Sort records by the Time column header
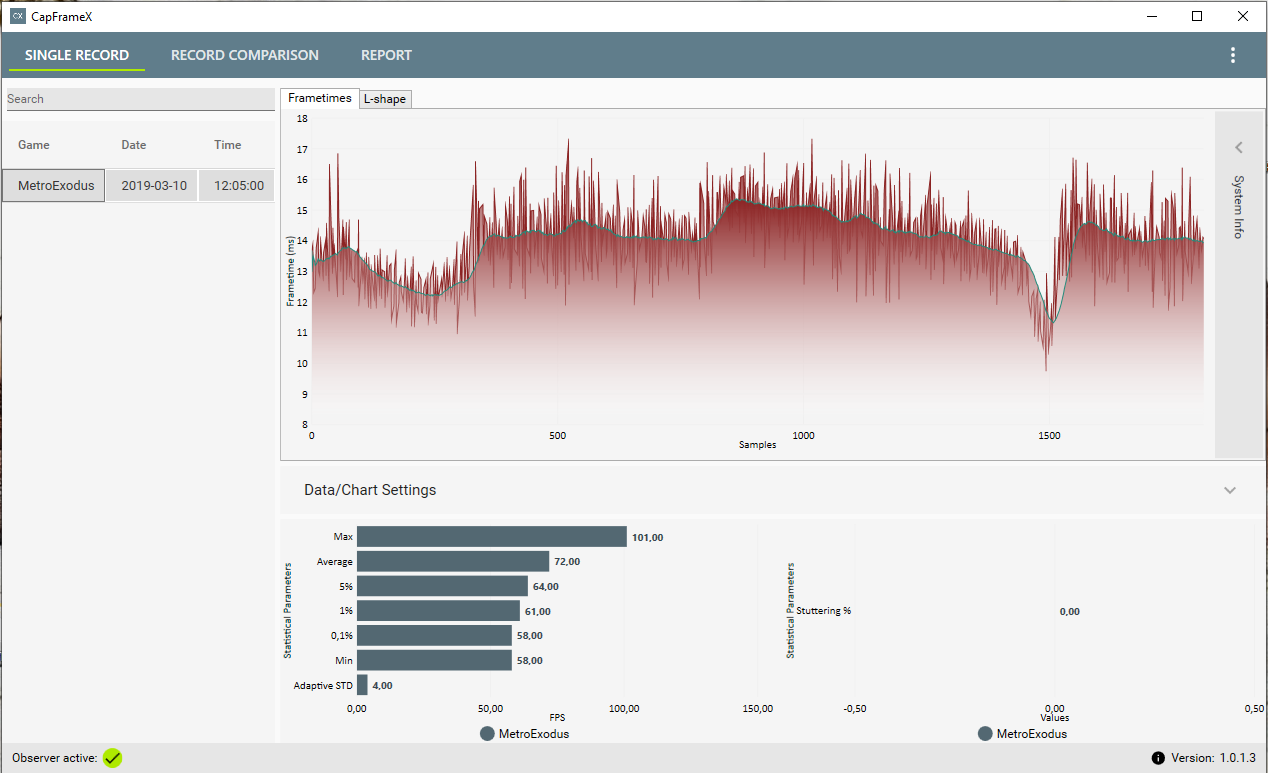1268x773 pixels. pos(228,145)
